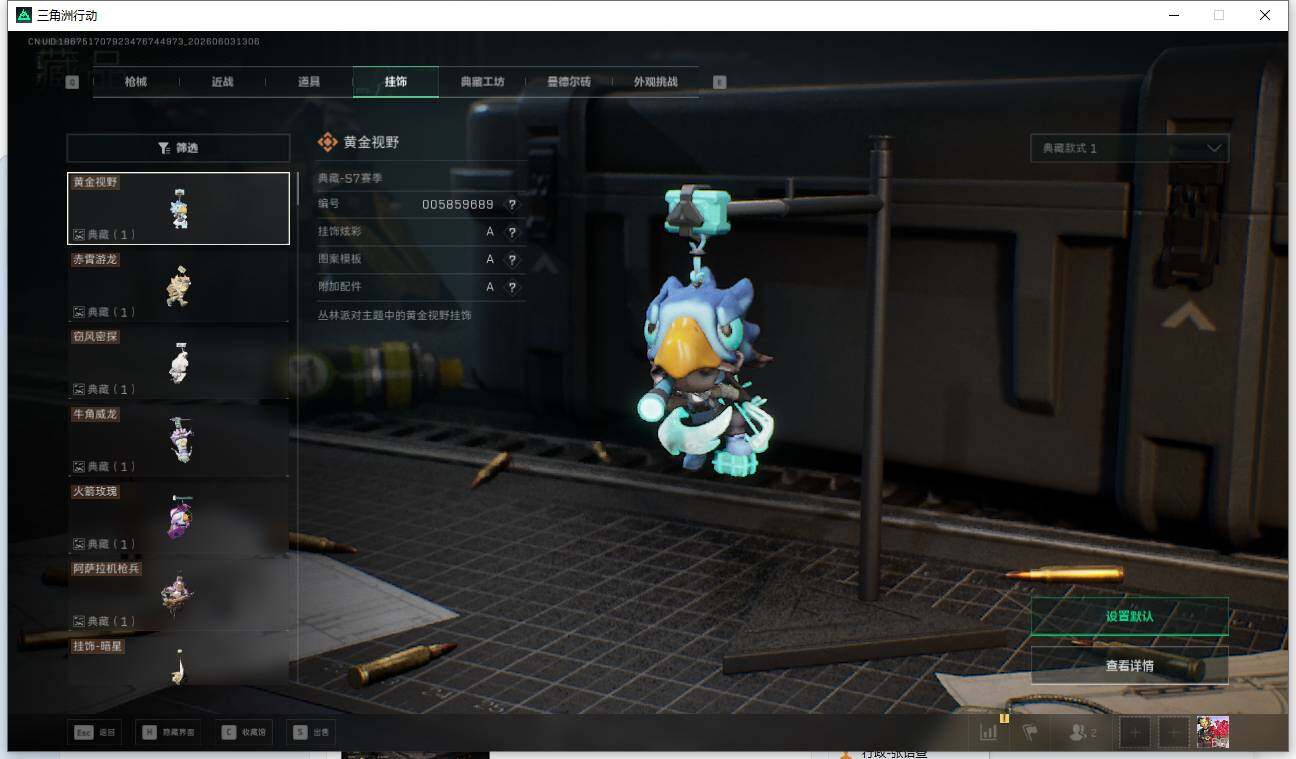1296x759 pixels.
Task: Switch to the 近战 tab
Action: (222, 82)
